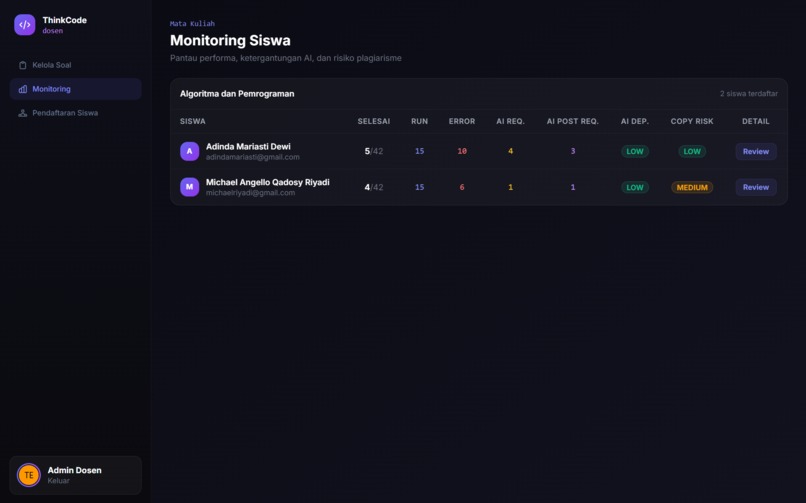Screen dimensions: 806x503
Task: Click the 'Algoritma dan Pemrograman' course title
Action: click(x=237, y=94)
